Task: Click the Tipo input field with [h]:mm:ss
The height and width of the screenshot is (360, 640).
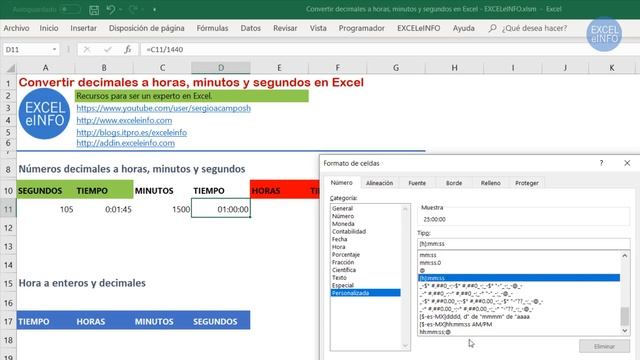Action: pos(524,244)
